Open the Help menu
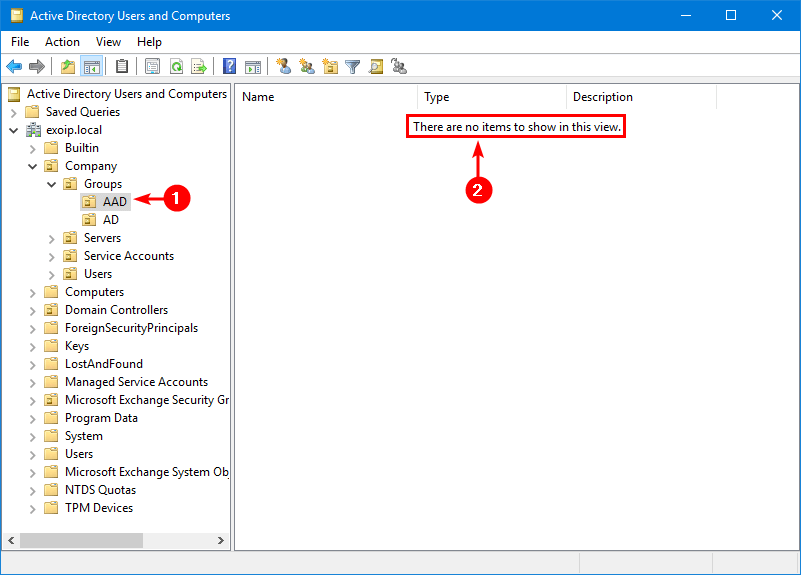Viewport: 801px width, 575px height. coord(149,42)
